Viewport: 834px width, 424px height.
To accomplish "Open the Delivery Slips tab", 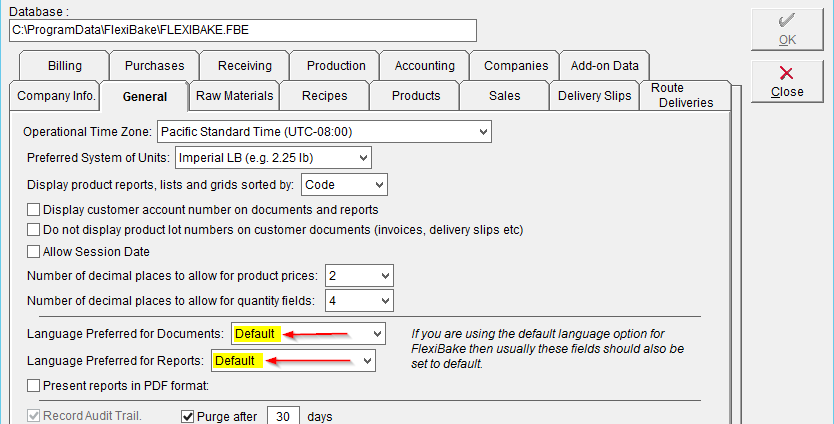I will [594, 96].
